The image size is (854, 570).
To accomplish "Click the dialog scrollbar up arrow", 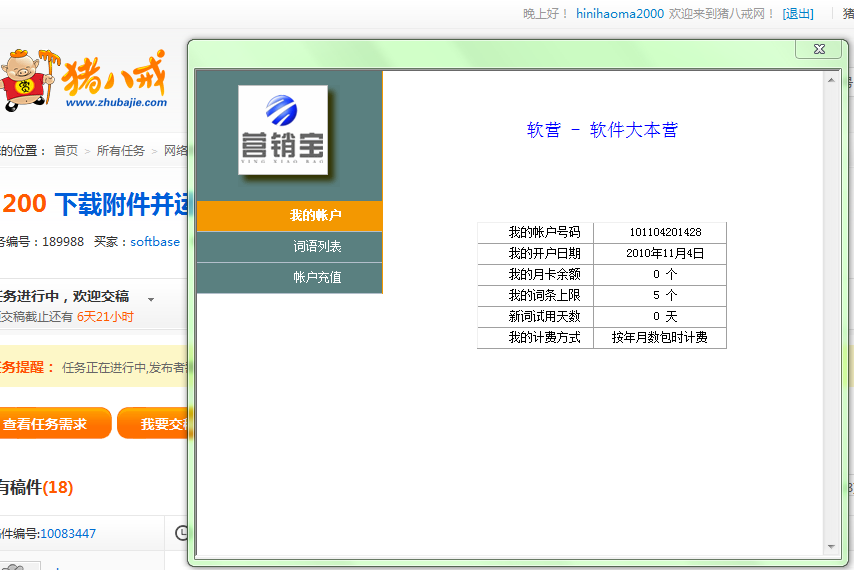I will (x=831, y=80).
